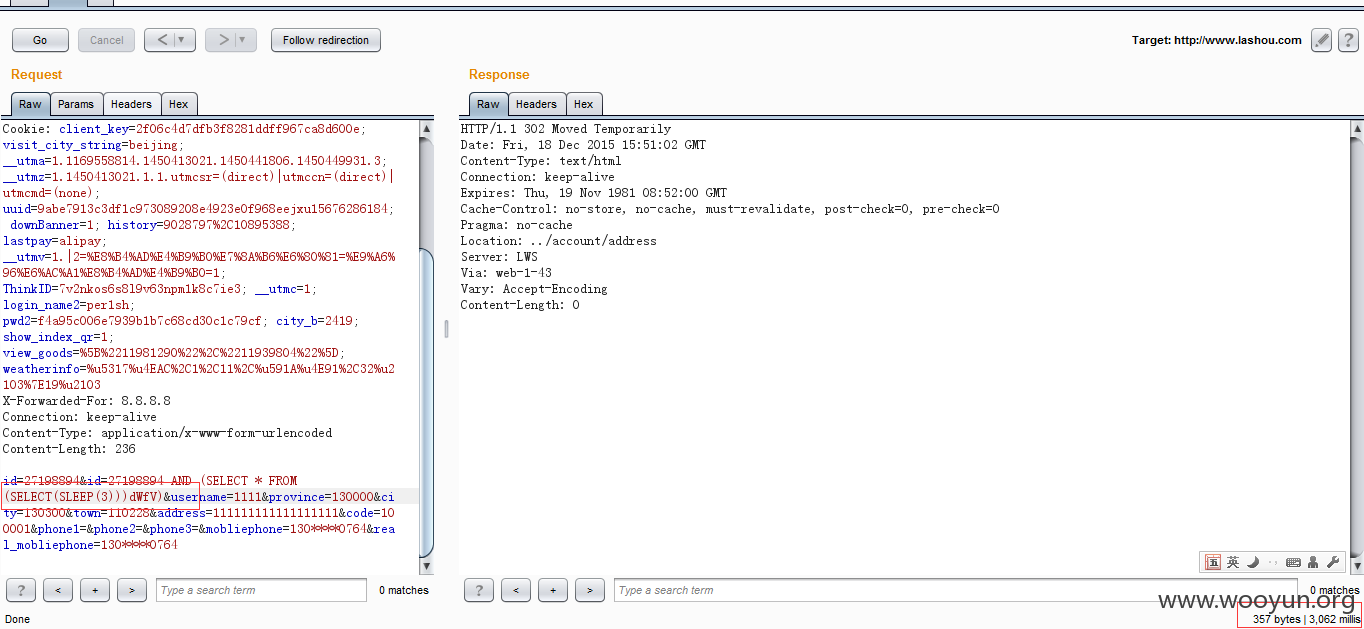Switch to the Request Params tab
The width and height of the screenshot is (1364, 629).
click(76, 104)
